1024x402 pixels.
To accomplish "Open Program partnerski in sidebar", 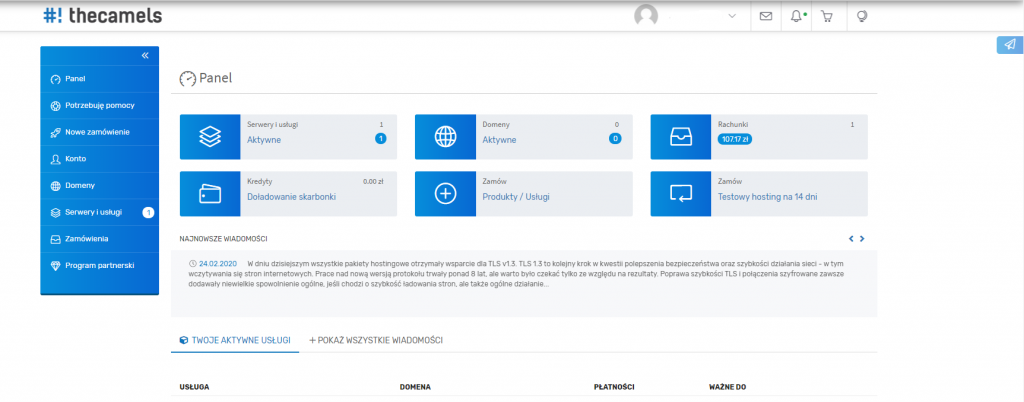I will click(99, 266).
